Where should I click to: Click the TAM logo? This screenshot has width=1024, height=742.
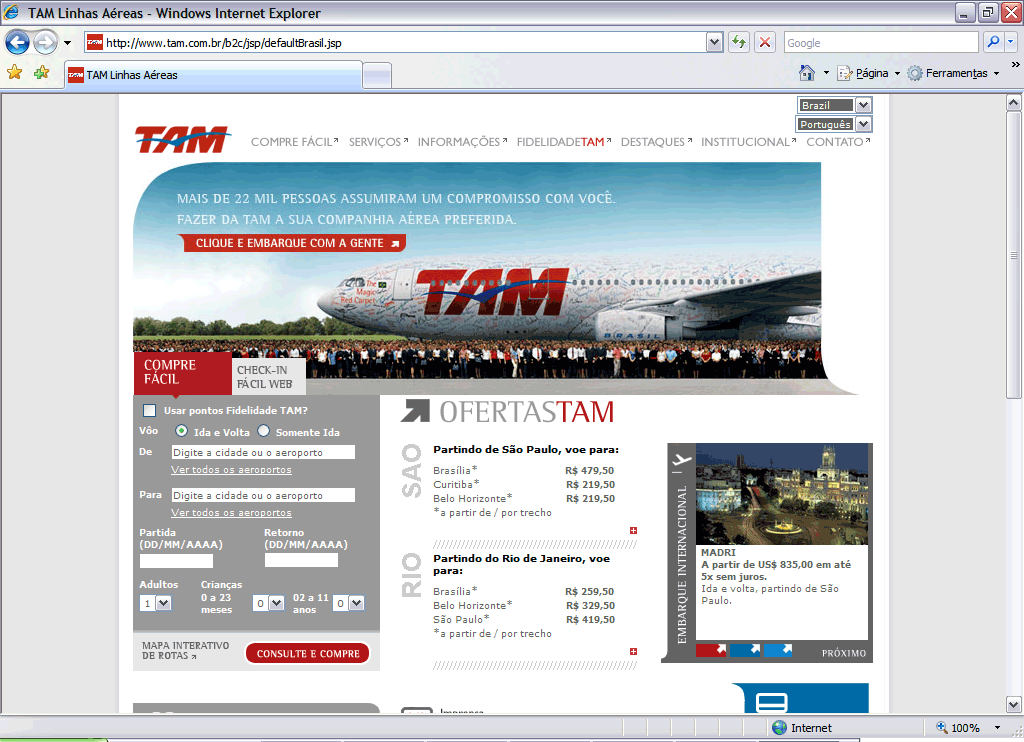pos(182,139)
